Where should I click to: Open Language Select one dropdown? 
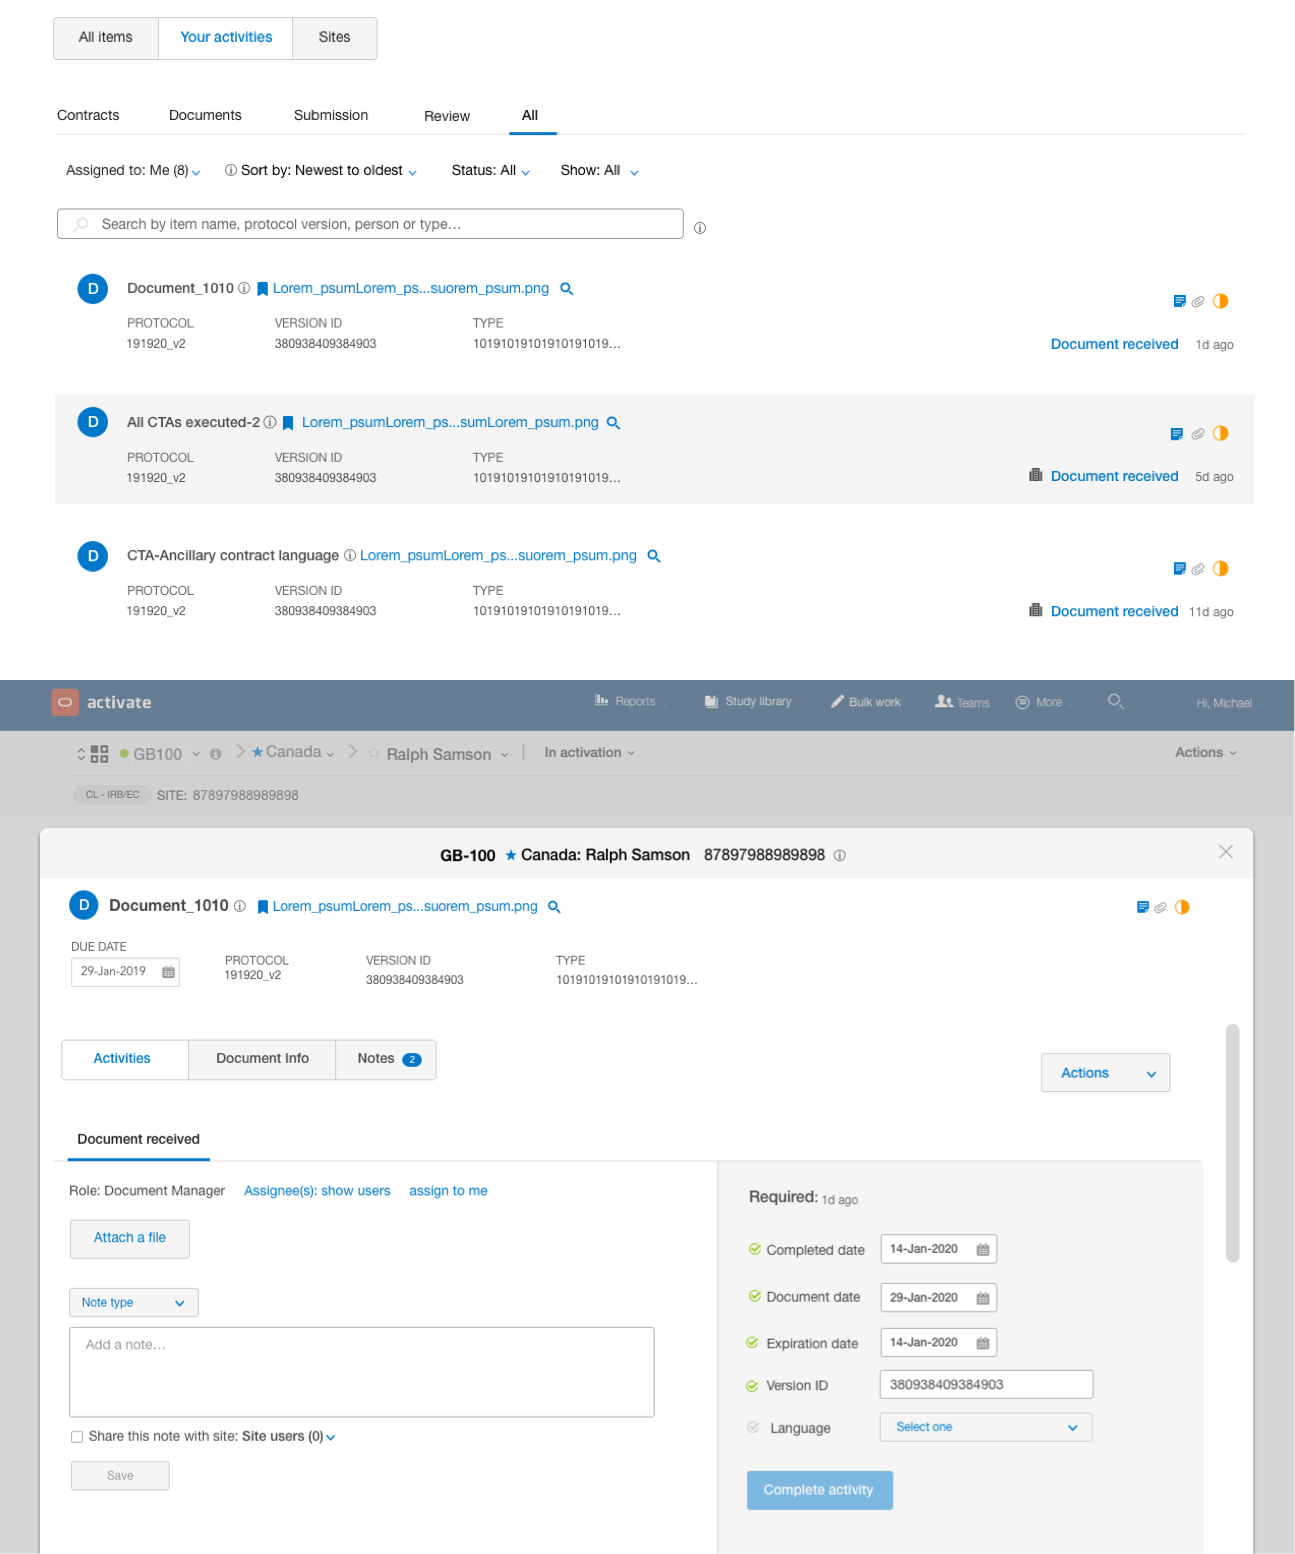pyautogui.click(x=985, y=1428)
